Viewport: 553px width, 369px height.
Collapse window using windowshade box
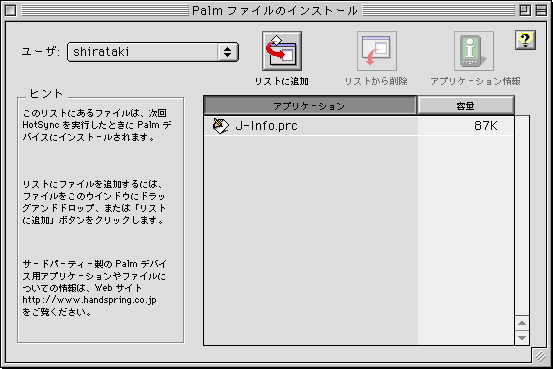[541, 11]
